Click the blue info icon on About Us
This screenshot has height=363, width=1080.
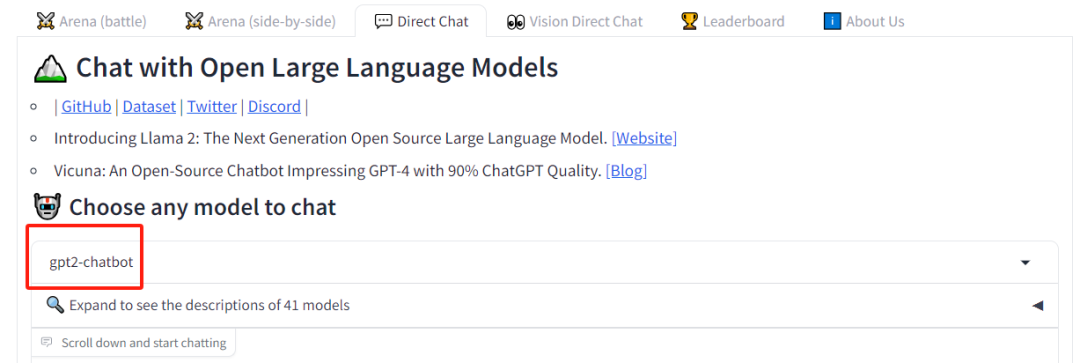[x=833, y=21]
